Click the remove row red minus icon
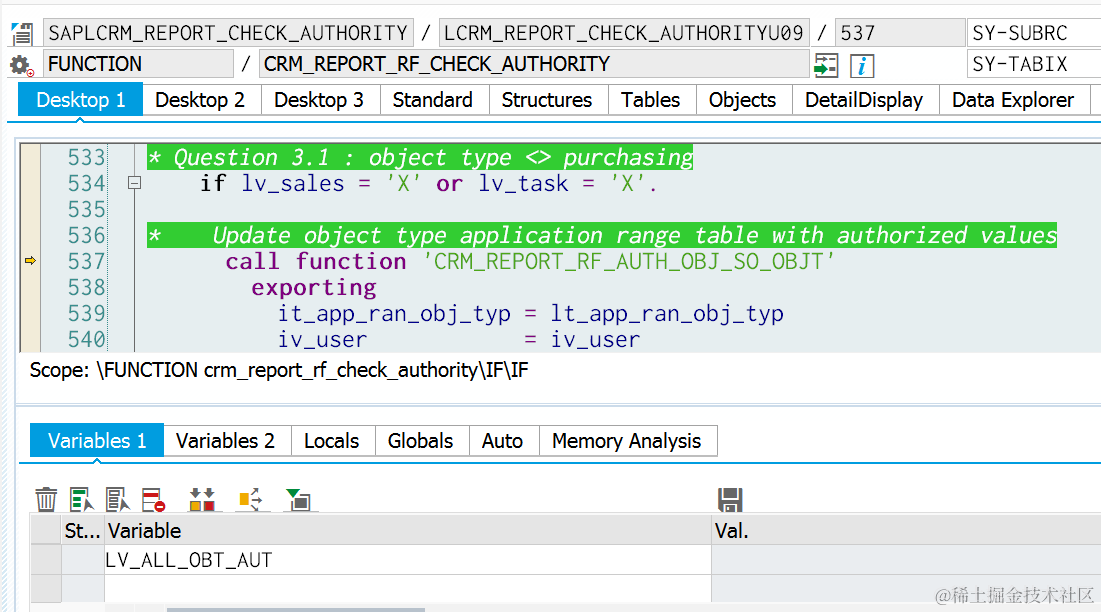 pos(153,500)
